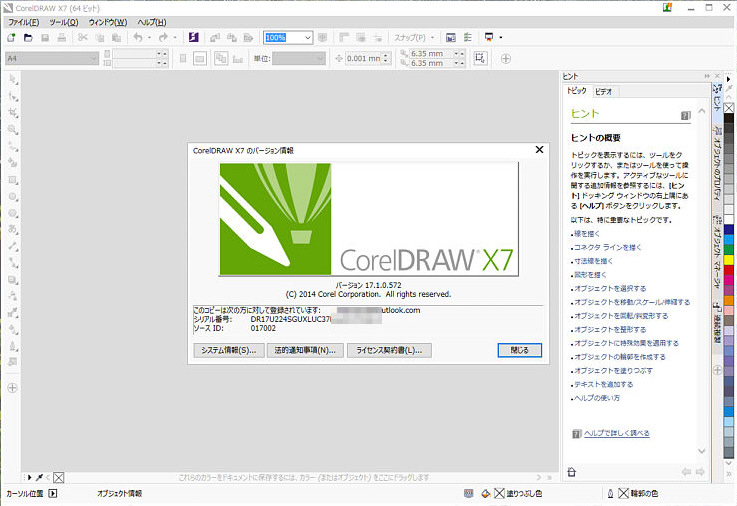Select the Connector tool in toolbox
737x506 pixels.
pos(13,263)
